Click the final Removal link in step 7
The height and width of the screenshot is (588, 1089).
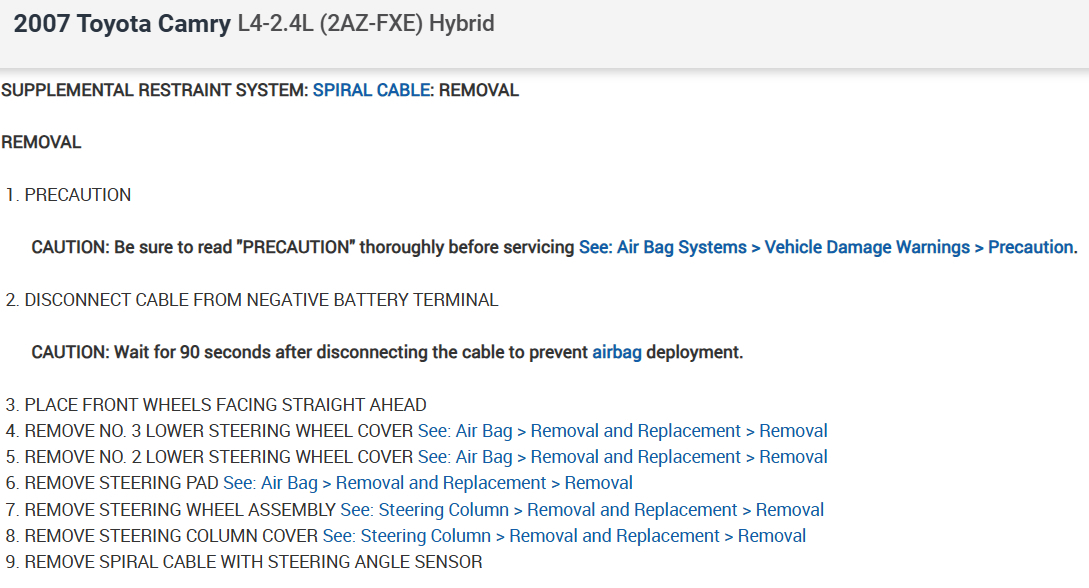tap(789, 510)
